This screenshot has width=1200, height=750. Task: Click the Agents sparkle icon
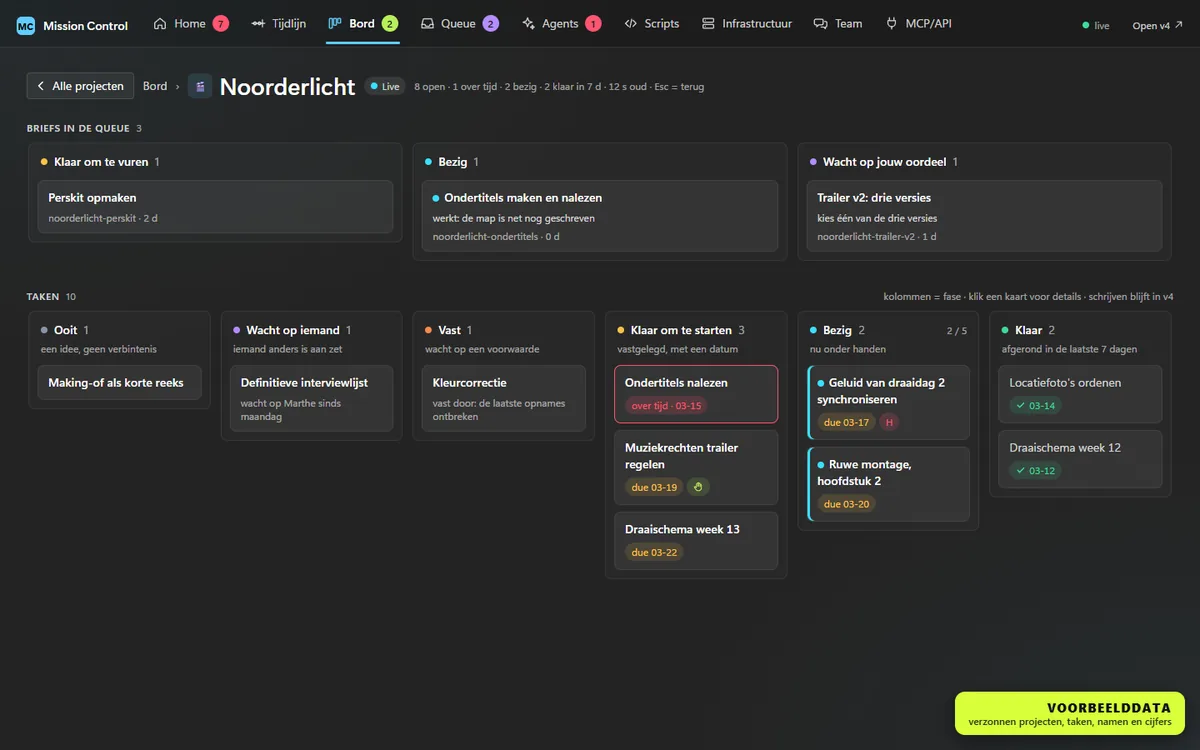[x=529, y=23]
